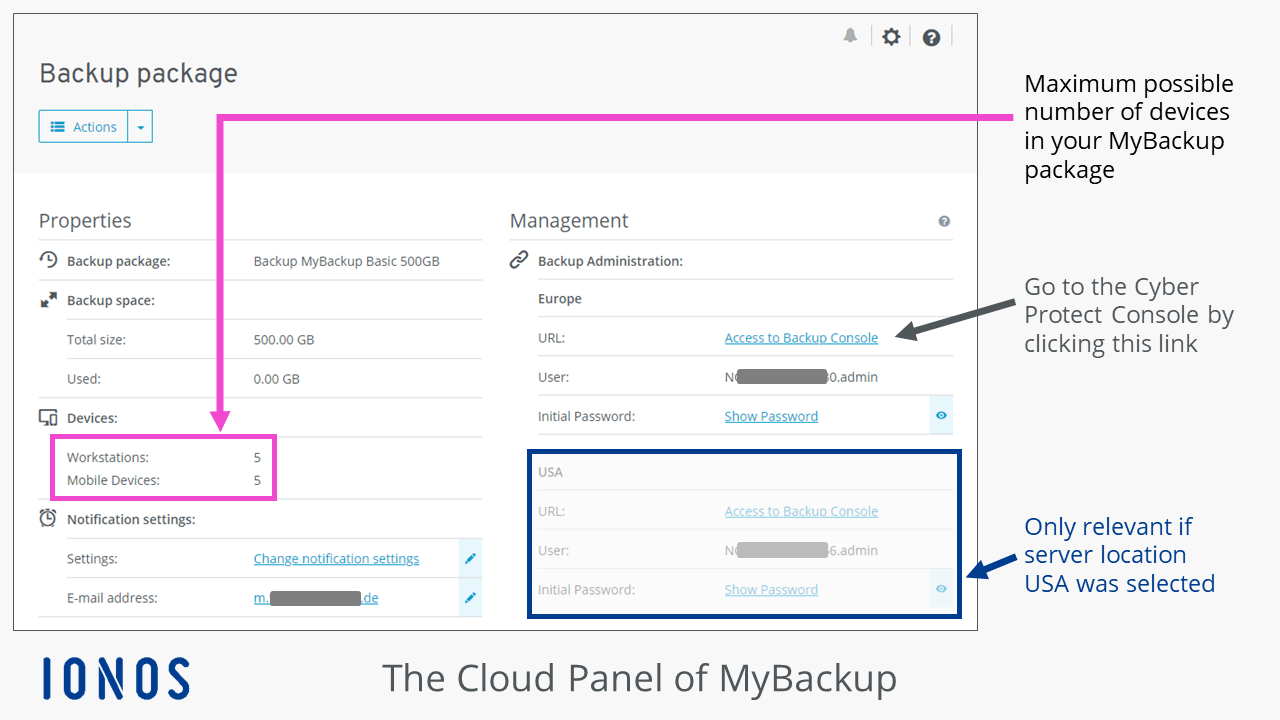Click the Properties heading

pos(85,221)
